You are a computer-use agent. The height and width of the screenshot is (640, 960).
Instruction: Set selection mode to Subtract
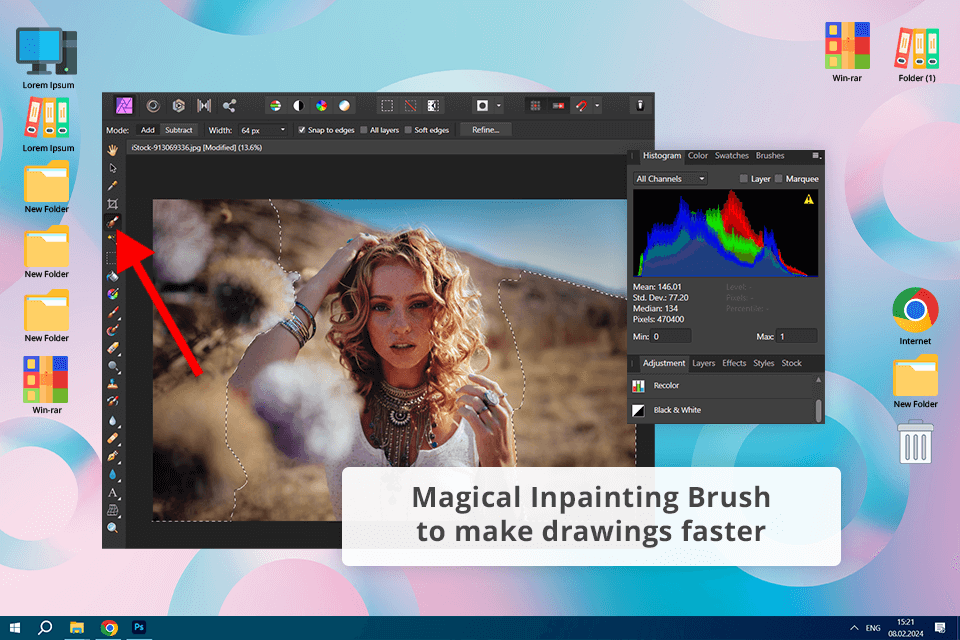179,130
